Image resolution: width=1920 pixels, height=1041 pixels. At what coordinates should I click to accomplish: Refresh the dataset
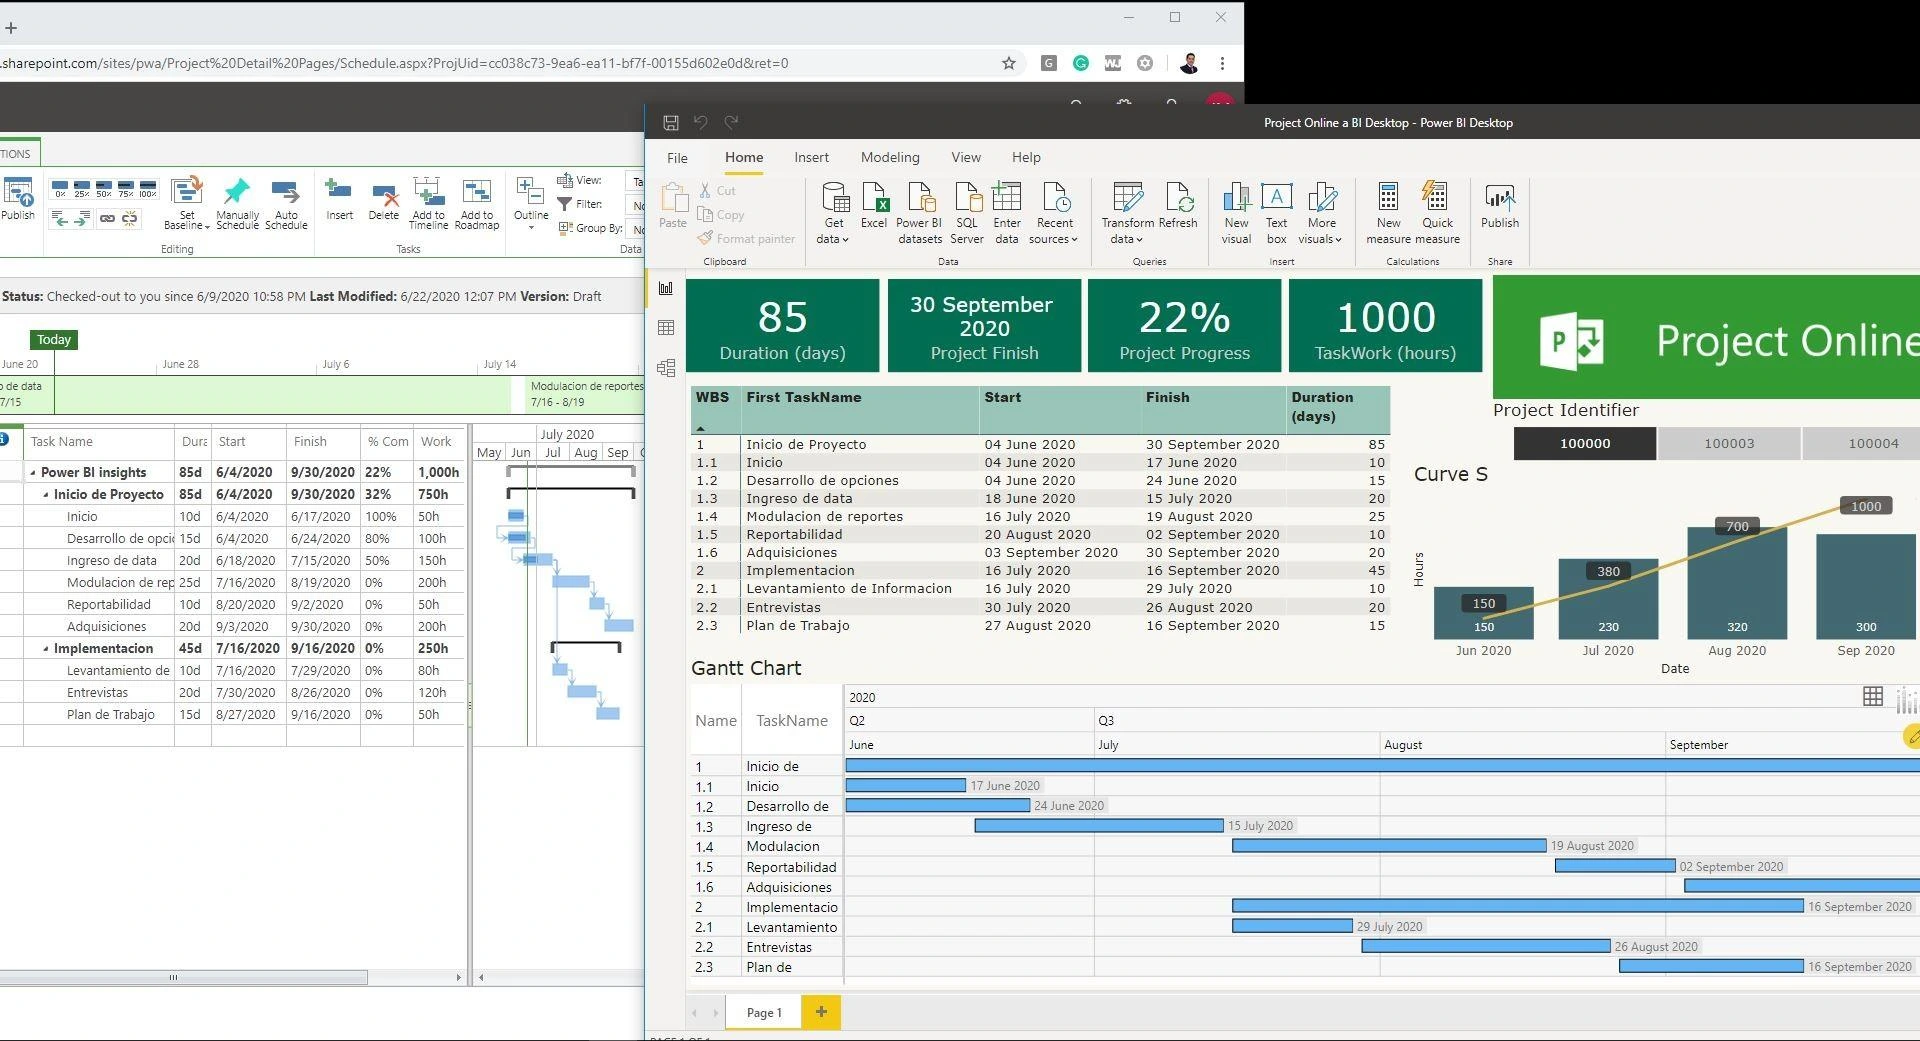click(x=1180, y=203)
